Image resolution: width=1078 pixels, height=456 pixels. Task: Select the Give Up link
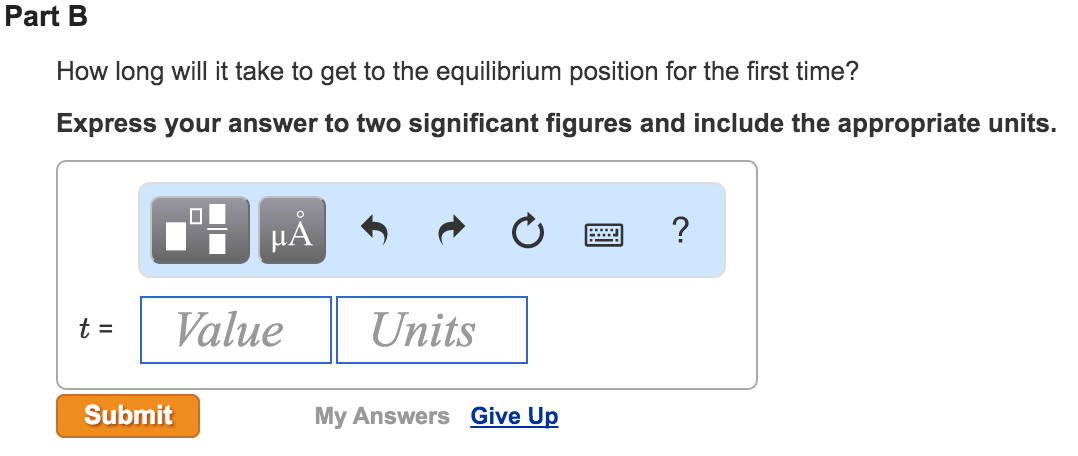click(x=514, y=416)
